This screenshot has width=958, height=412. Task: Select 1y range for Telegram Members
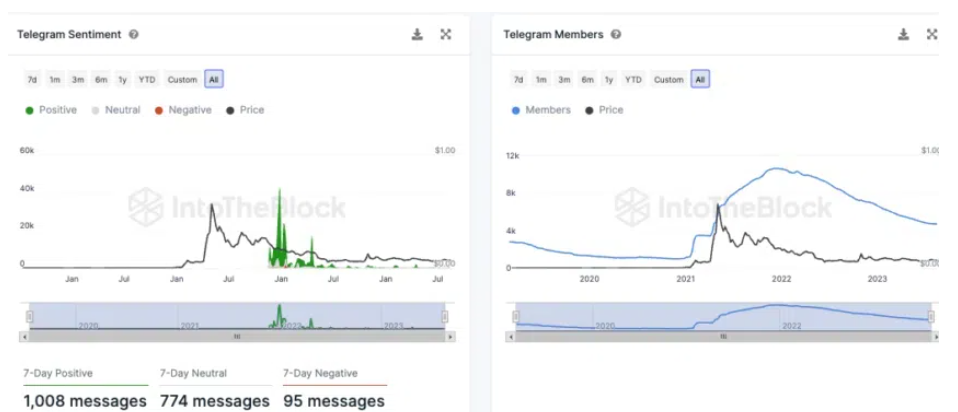point(609,80)
